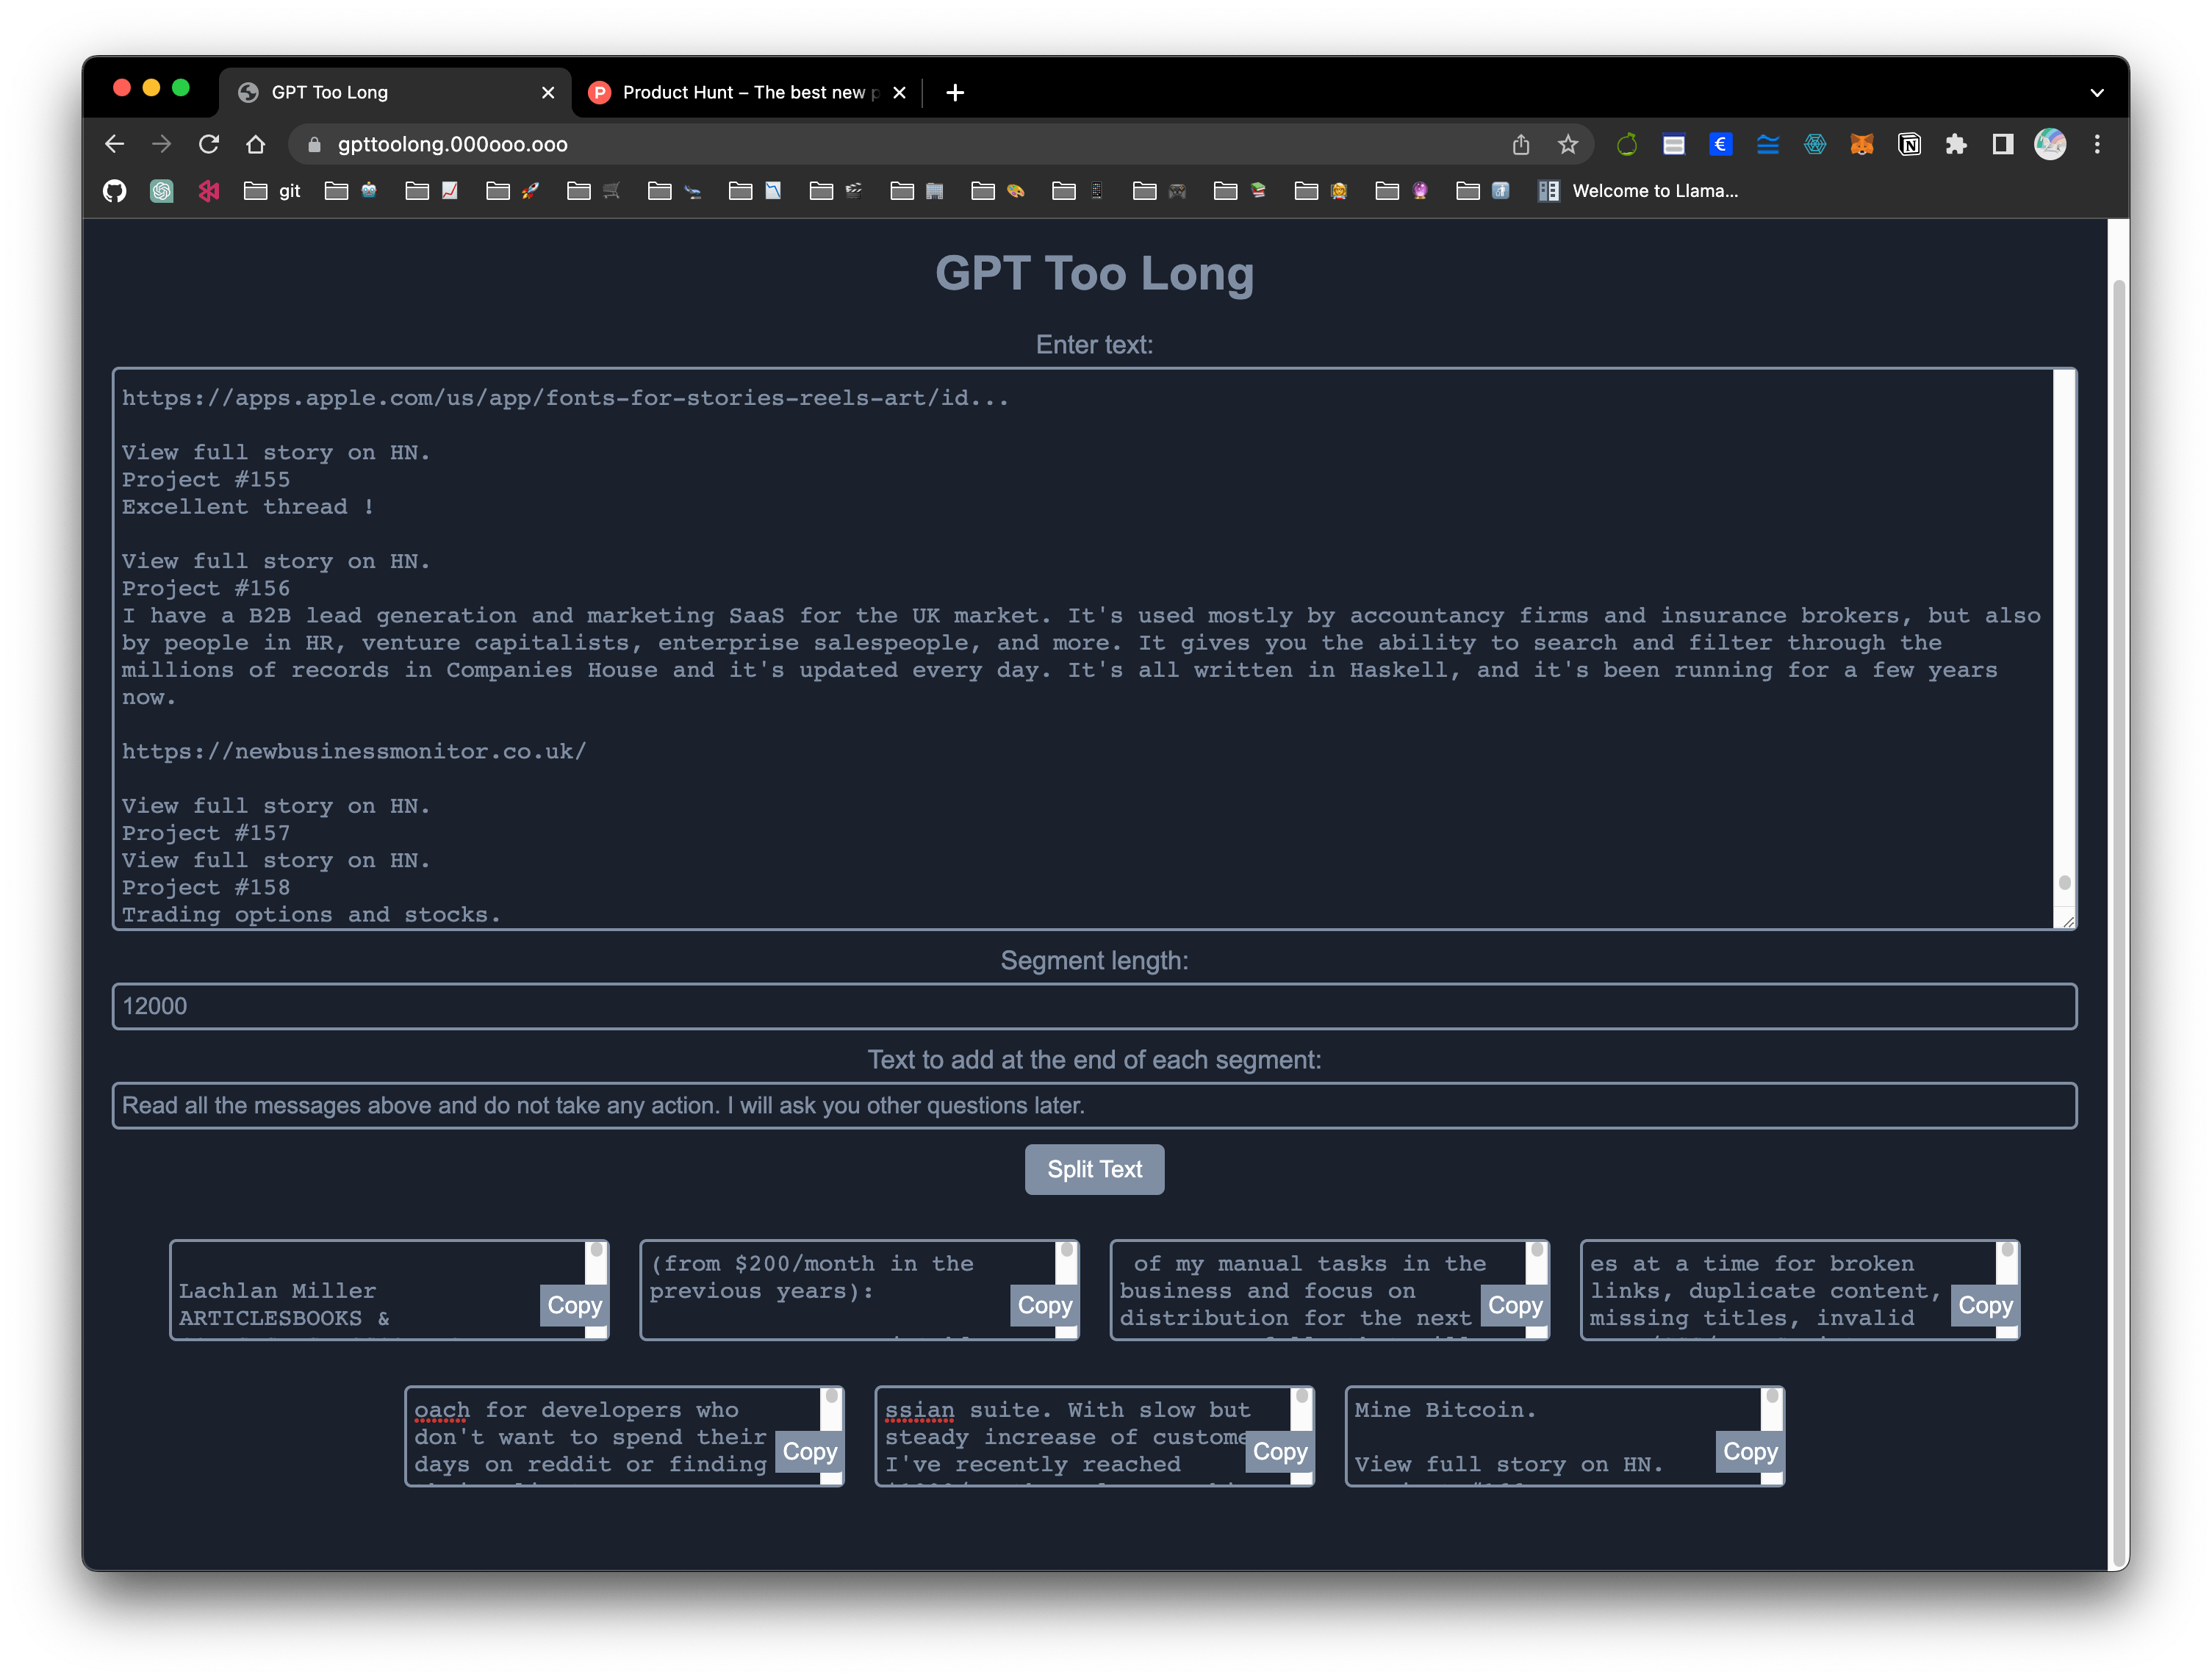Click the 'Project #156' line
The height and width of the screenshot is (1680, 2212).
(206, 589)
